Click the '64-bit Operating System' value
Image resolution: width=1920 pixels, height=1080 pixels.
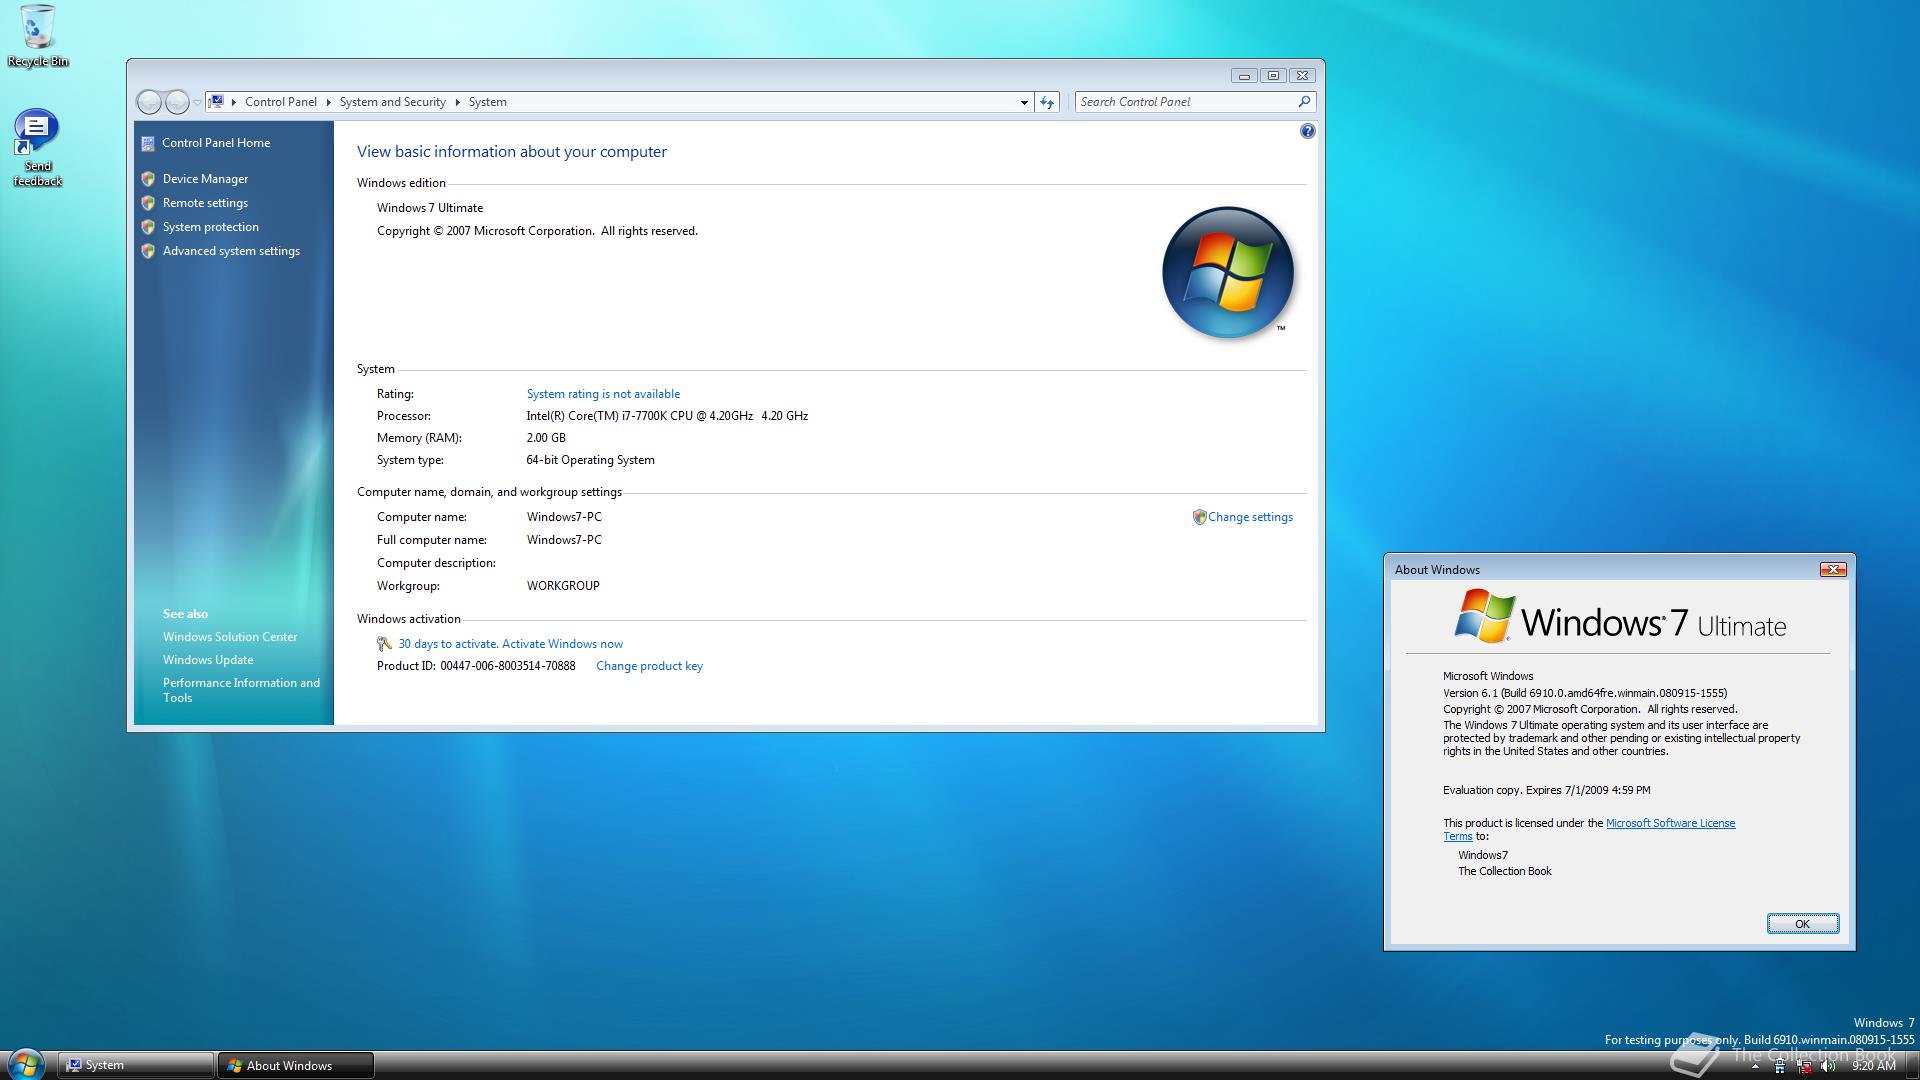click(x=590, y=460)
